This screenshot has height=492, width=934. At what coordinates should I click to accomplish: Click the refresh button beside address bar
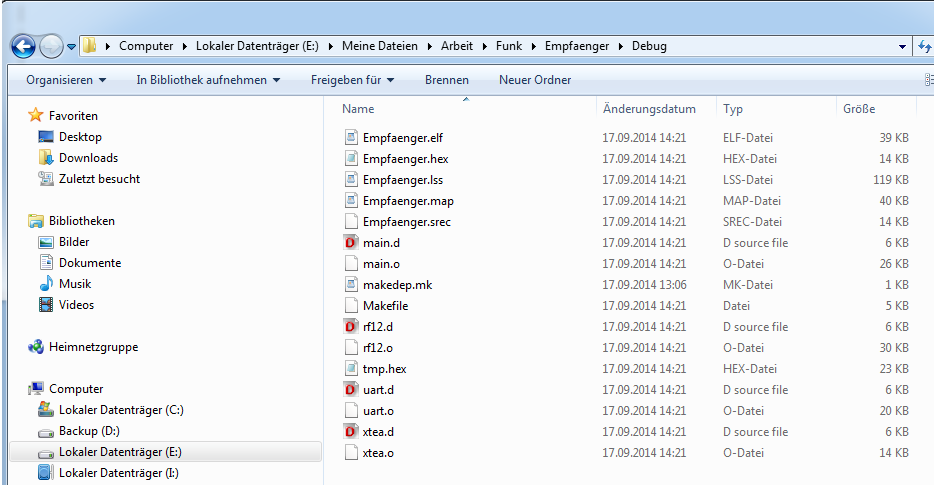[925, 46]
